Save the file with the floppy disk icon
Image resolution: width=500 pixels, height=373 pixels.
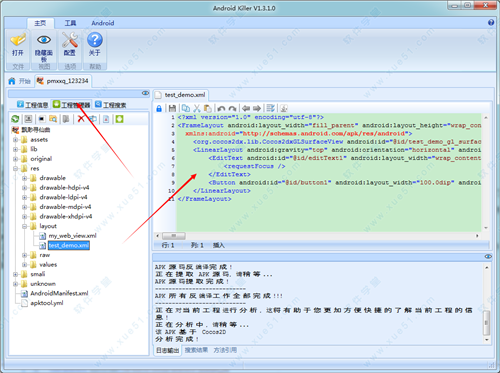coord(172,108)
